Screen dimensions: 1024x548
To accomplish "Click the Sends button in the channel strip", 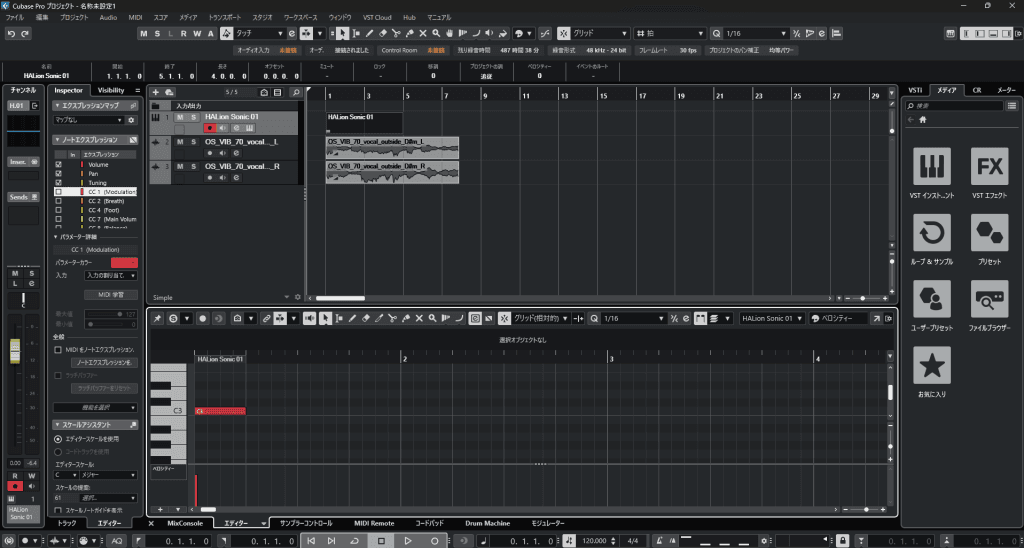I will tap(24, 197).
